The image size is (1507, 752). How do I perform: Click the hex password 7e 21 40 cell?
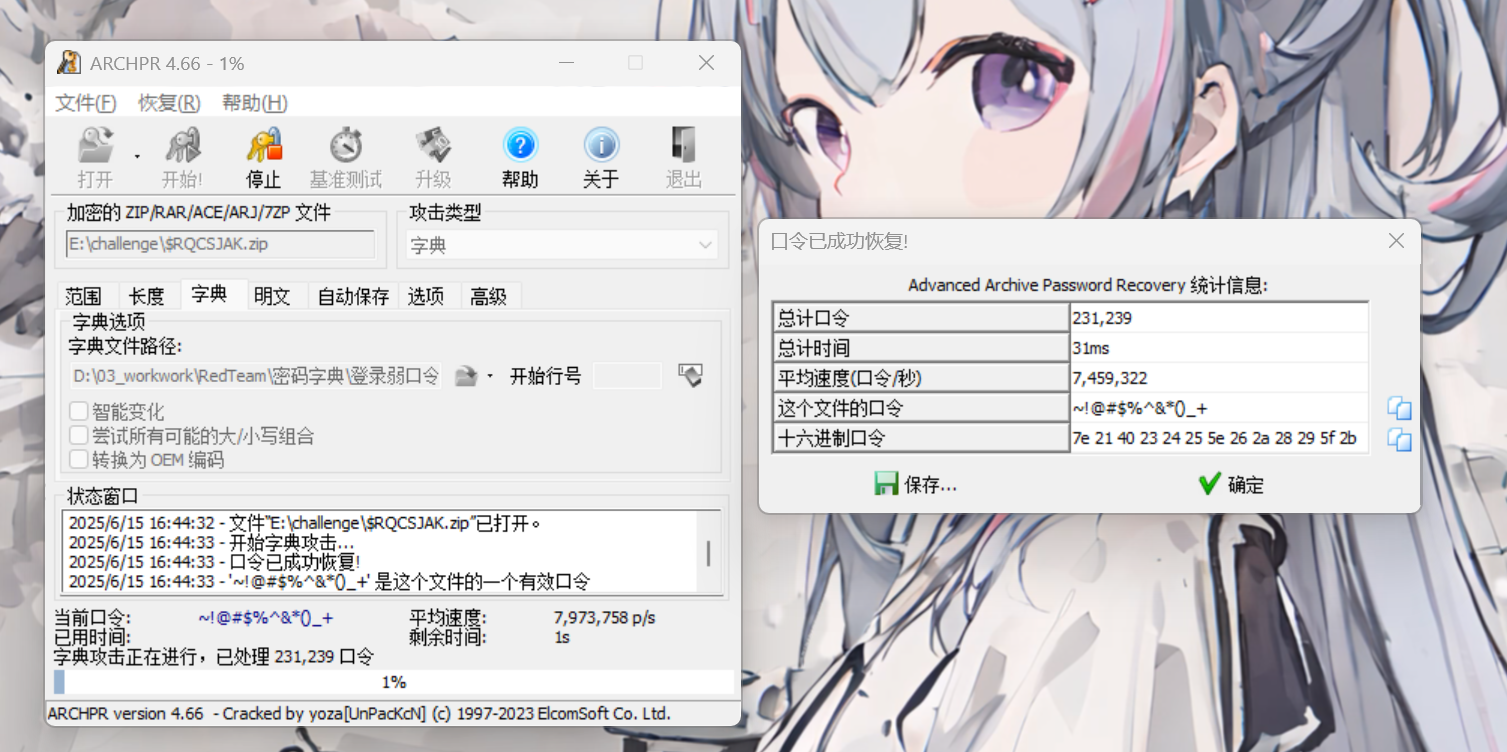1219,438
